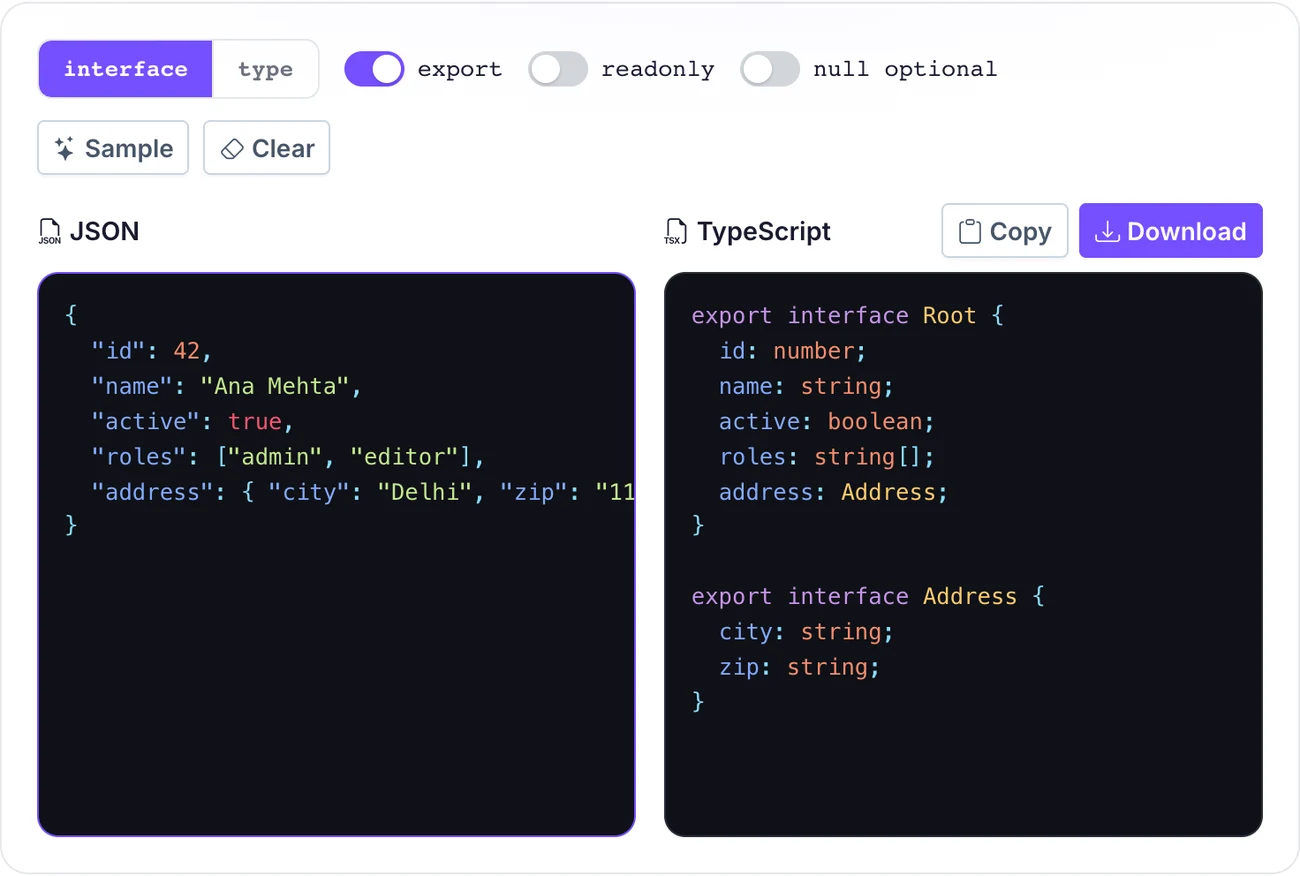The width and height of the screenshot is (1300, 876).
Task: Turn on null optional toggle
Action: tap(770, 69)
